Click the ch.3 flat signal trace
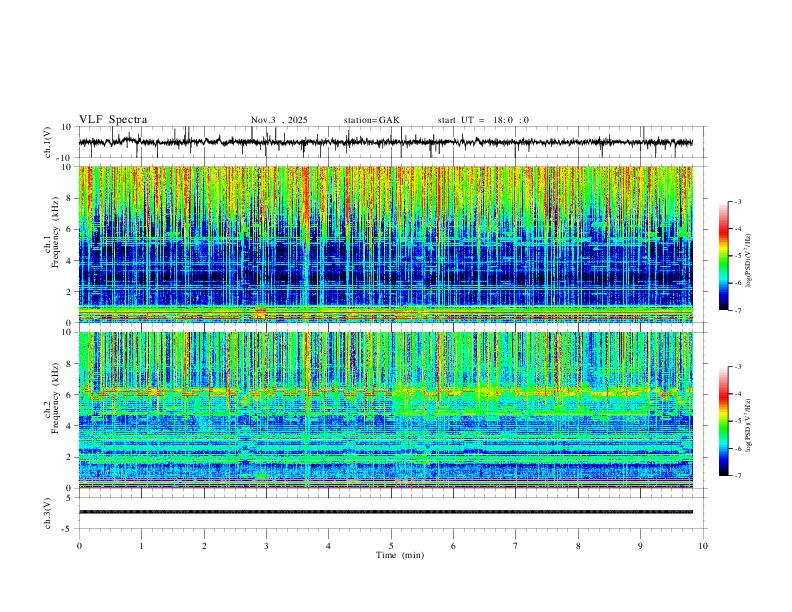The image size is (792, 612). (x=386, y=512)
